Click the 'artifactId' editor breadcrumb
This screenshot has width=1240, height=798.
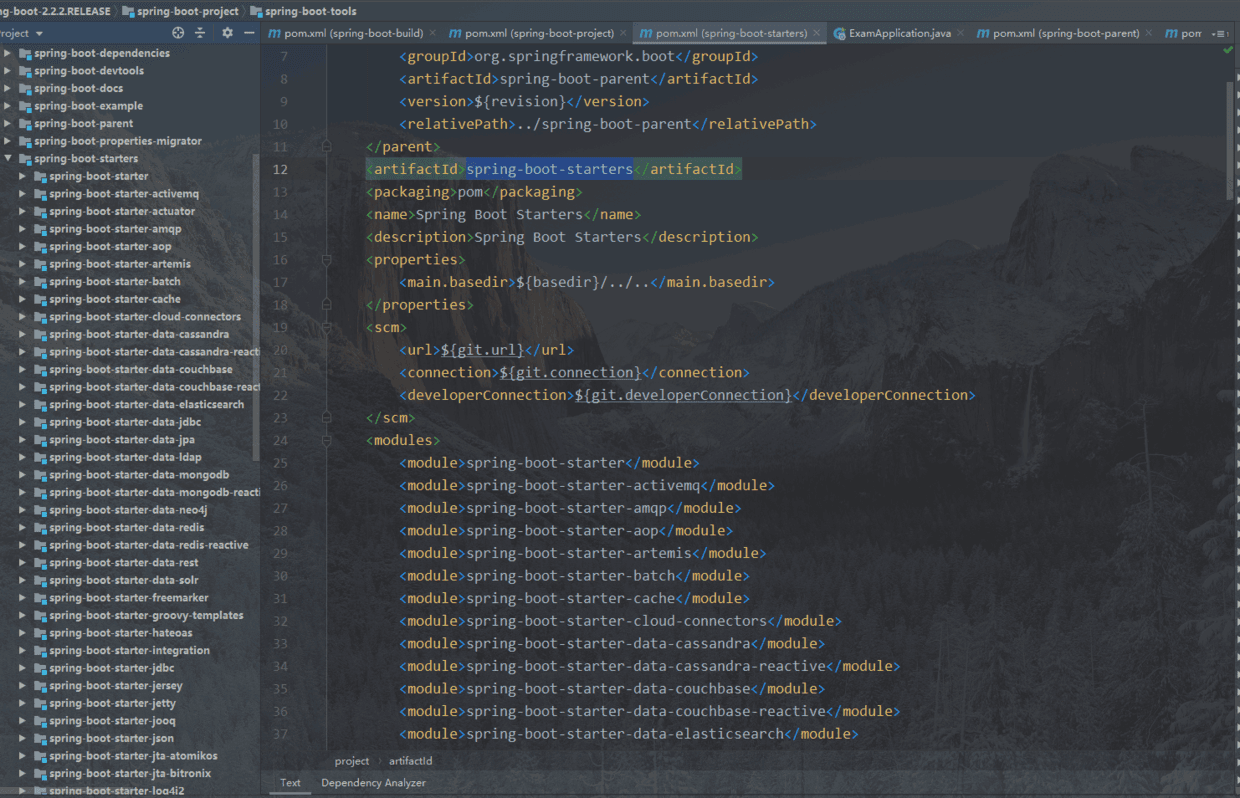[410, 761]
